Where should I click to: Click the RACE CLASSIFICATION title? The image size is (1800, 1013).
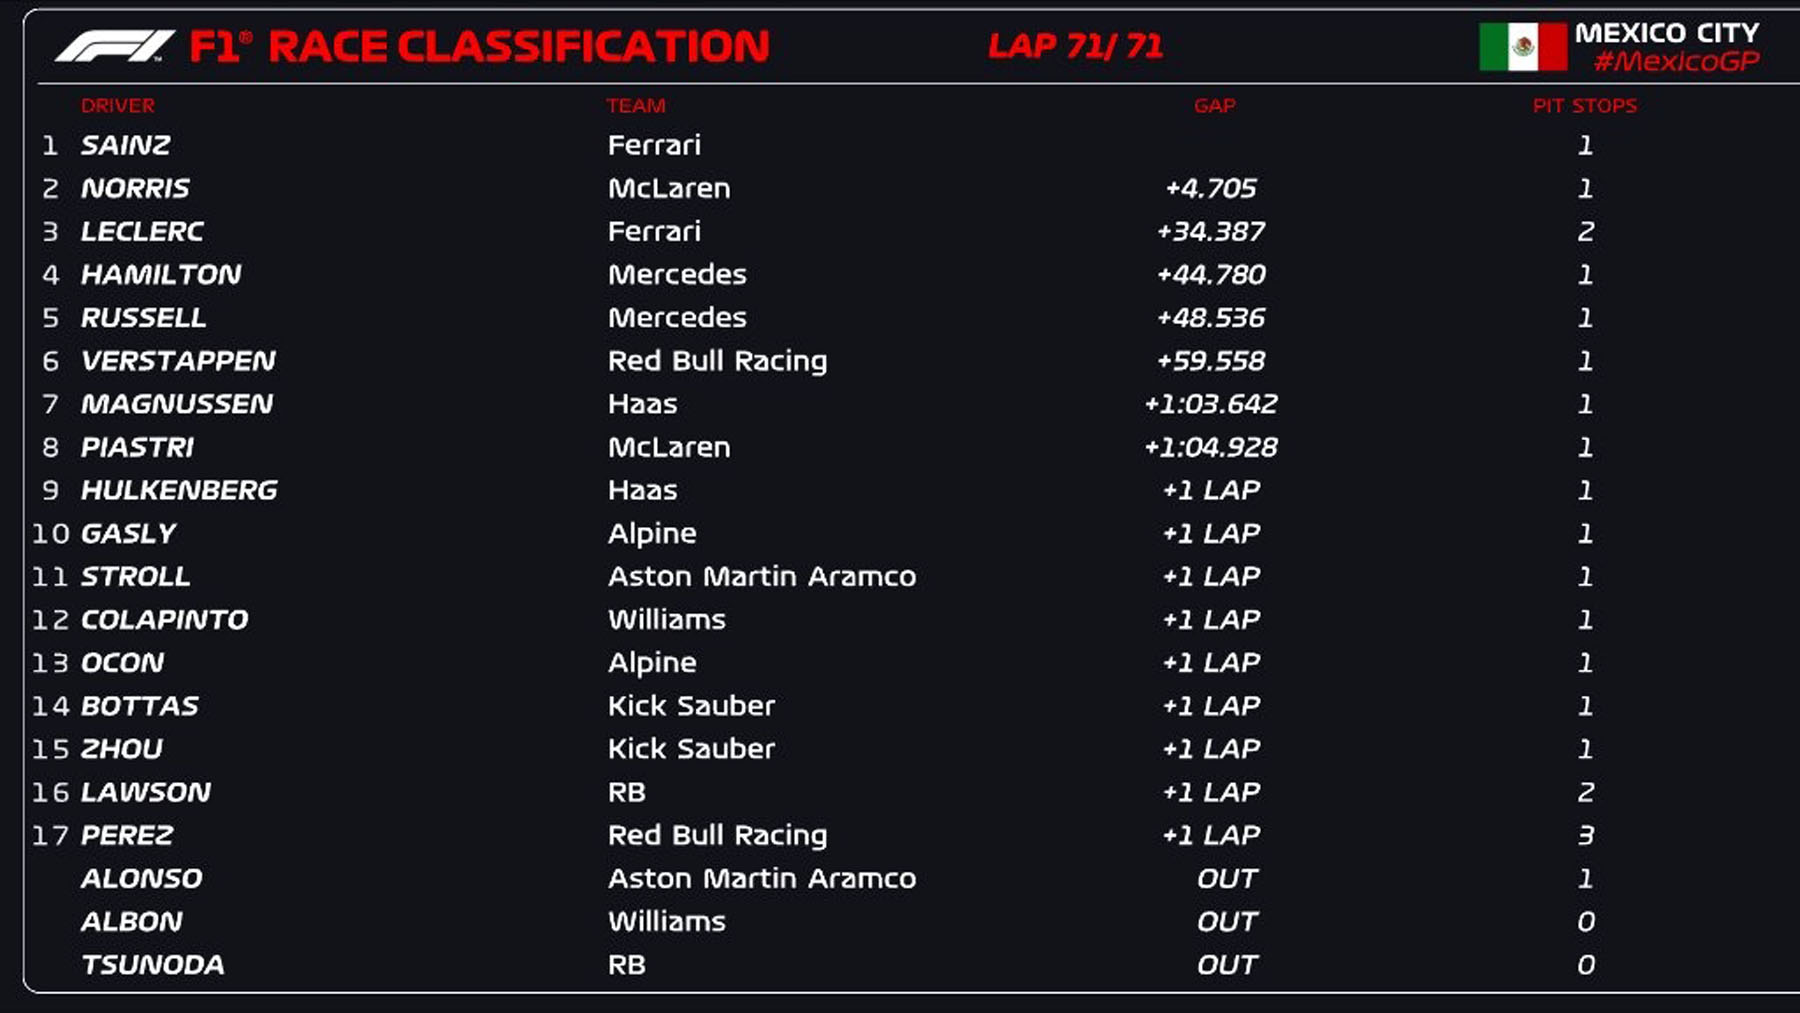click(519, 47)
